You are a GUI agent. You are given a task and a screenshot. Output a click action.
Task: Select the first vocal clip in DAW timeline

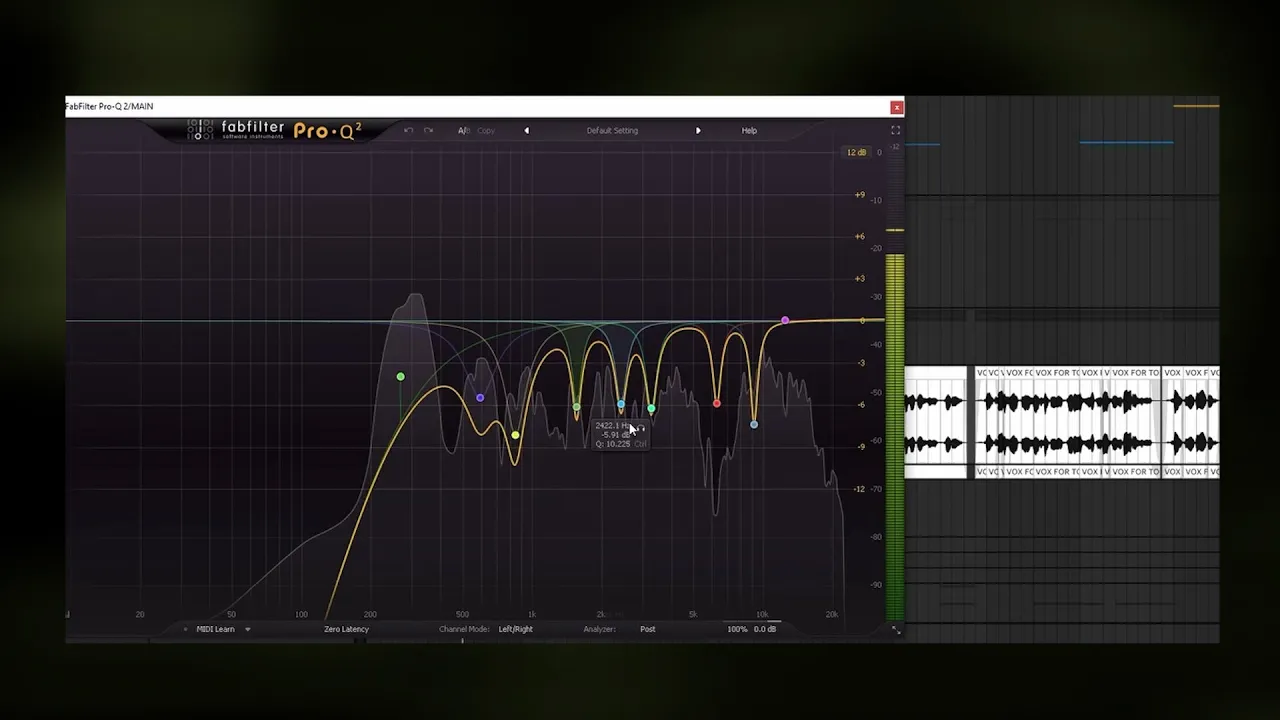click(x=935, y=422)
